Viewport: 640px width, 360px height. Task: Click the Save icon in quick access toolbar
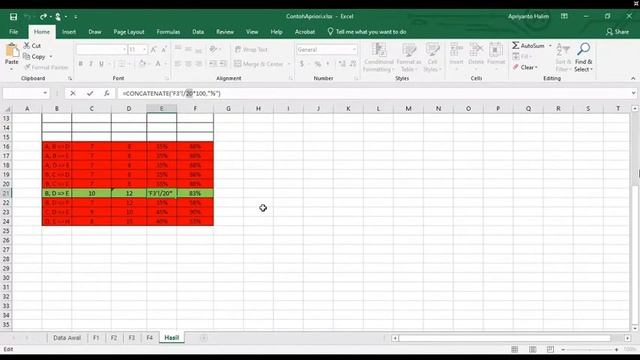(x=13, y=17)
